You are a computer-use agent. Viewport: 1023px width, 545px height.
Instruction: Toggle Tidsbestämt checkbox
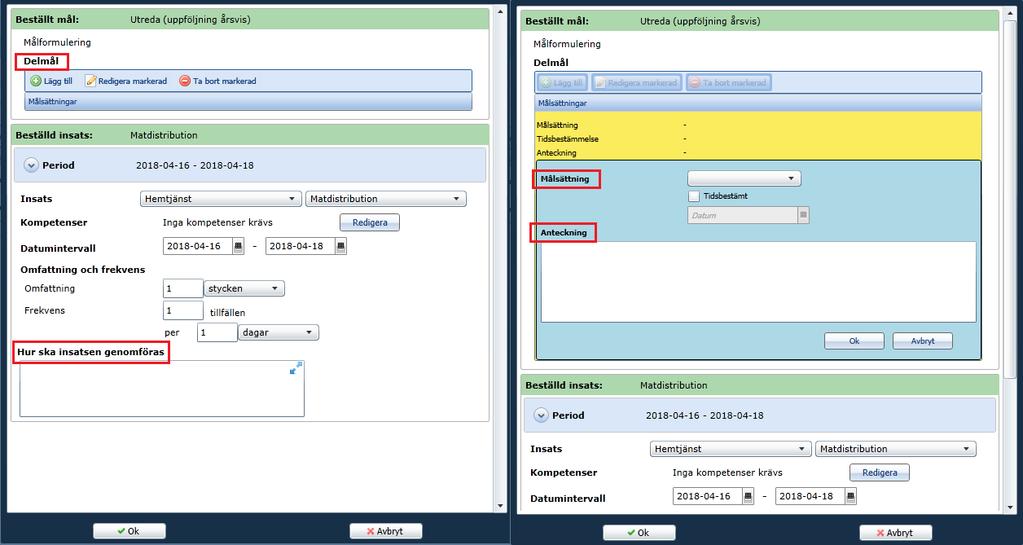coord(694,196)
